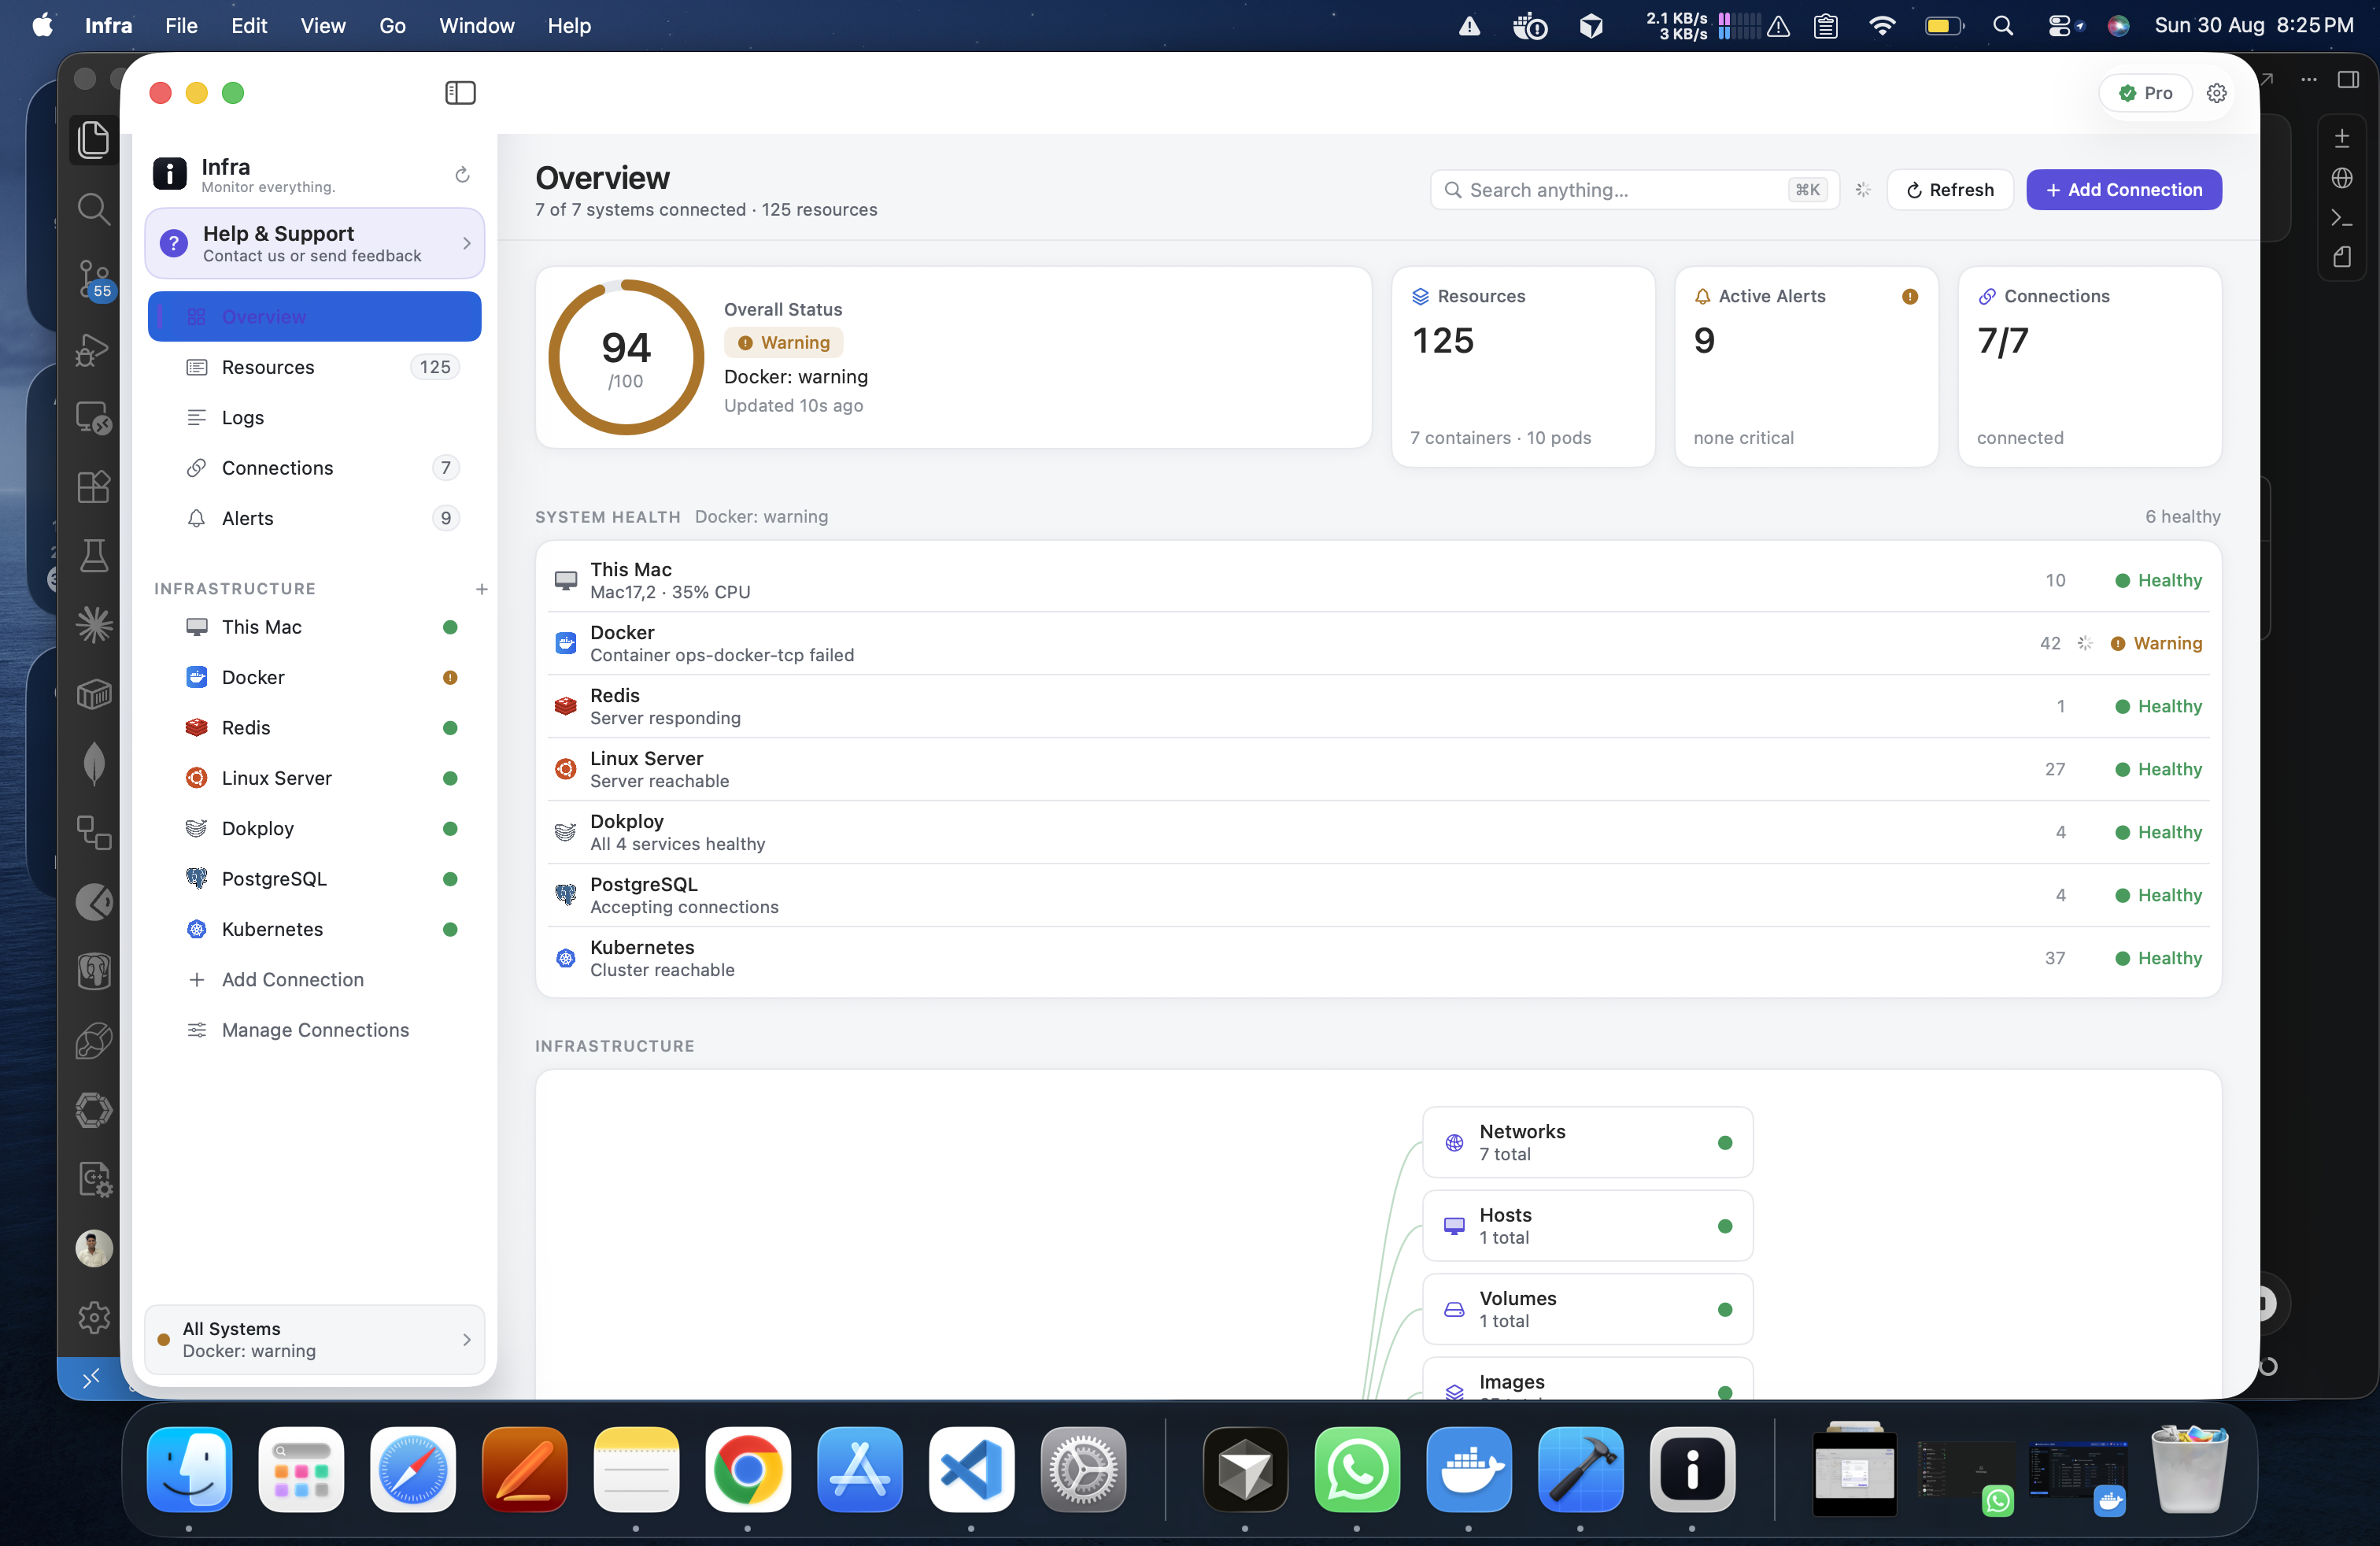Click the accounts avatar in VS Code
The width and height of the screenshot is (2380, 1546).
click(93, 1248)
